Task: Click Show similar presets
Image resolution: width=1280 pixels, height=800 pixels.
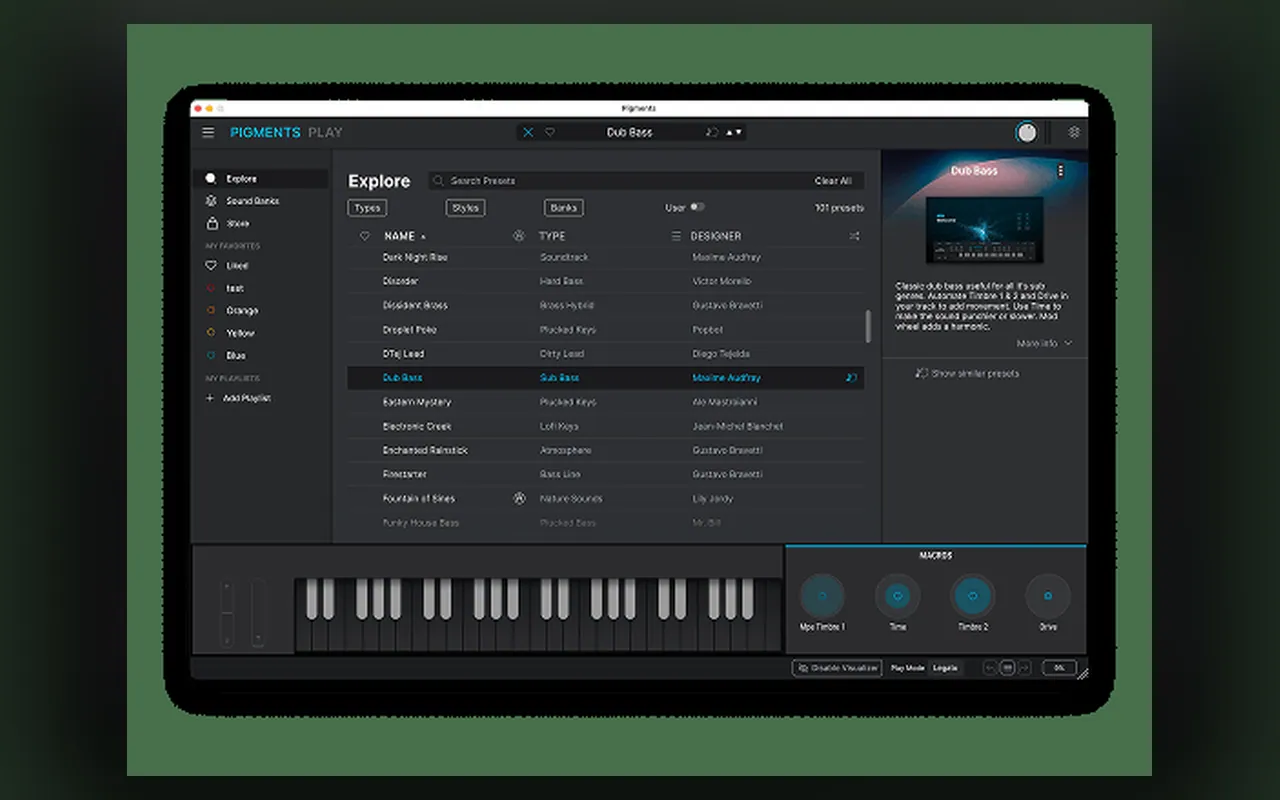Action: point(967,373)
